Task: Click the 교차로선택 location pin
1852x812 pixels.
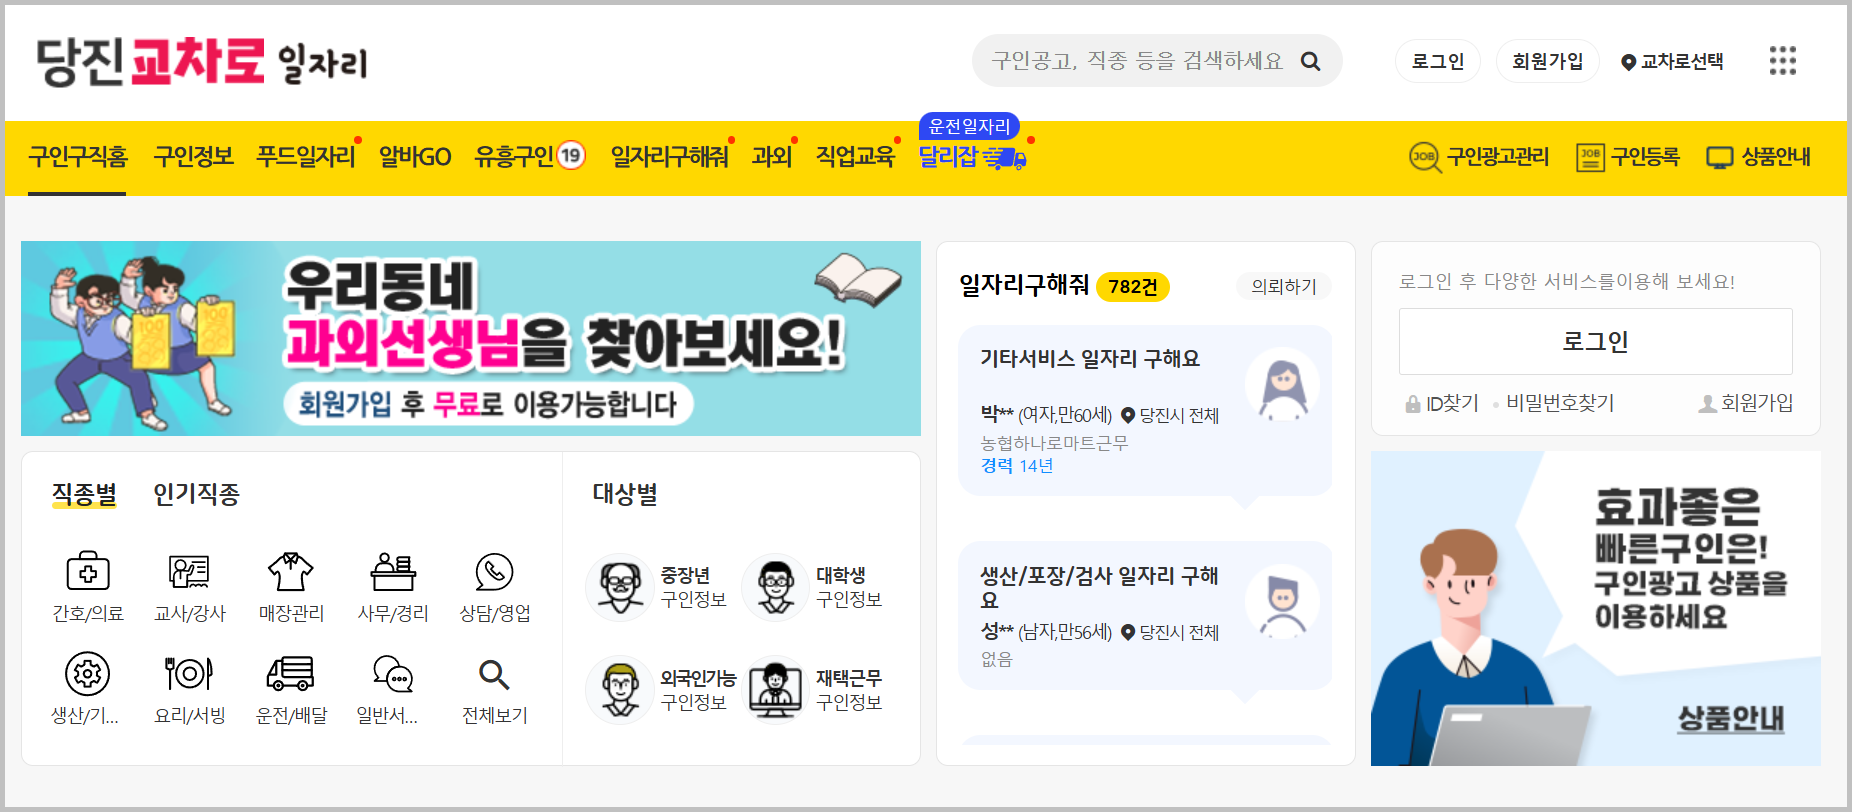Action: click(1628, 62)
